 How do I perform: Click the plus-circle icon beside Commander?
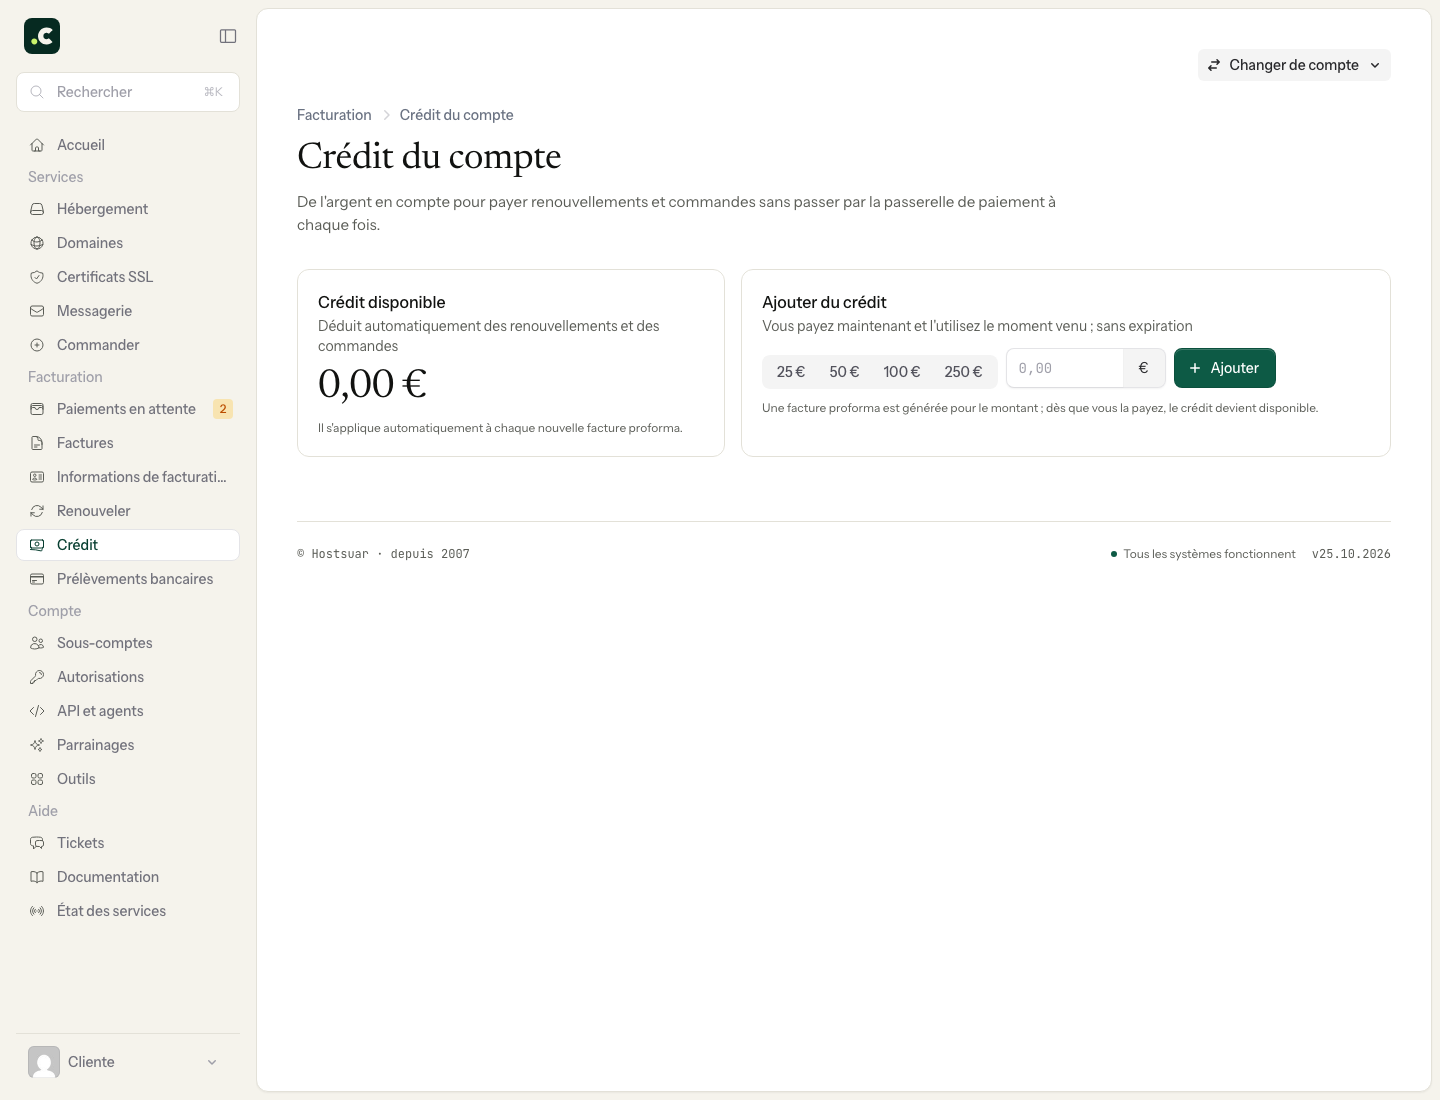click(37, 345)
